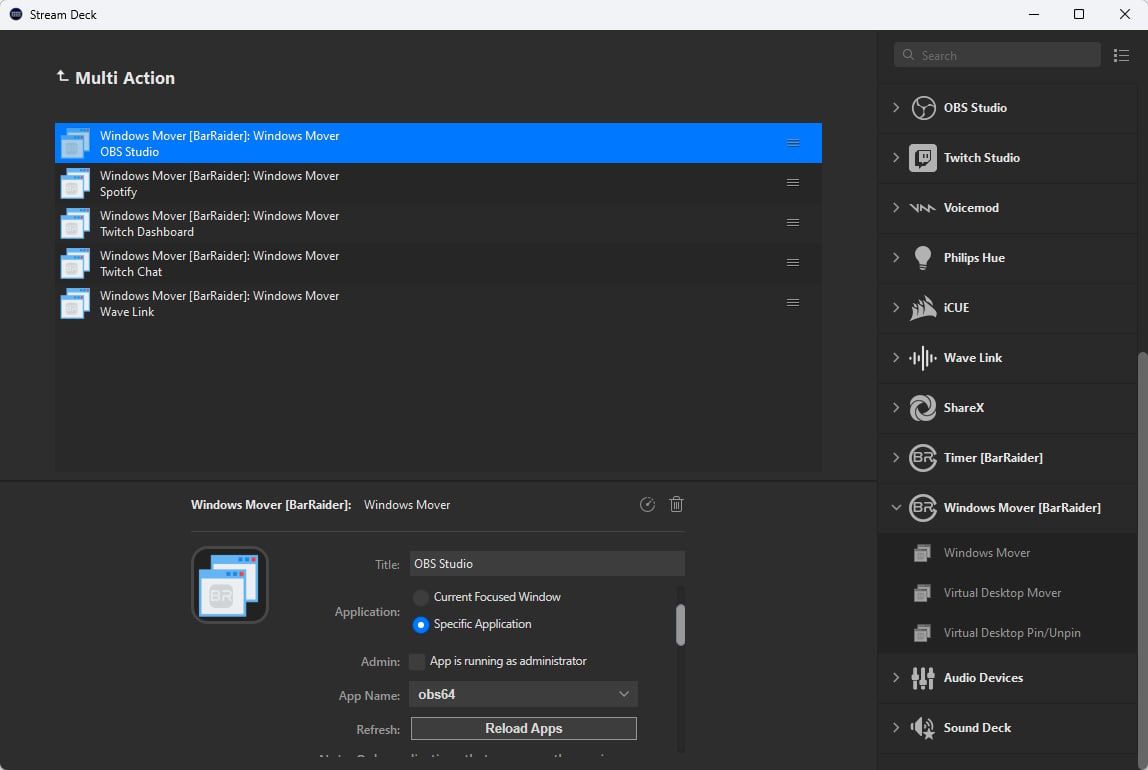Collapse the Windows Mover [BarRaider] category
Screen dimensions: 1148x770
pos(896,508)
